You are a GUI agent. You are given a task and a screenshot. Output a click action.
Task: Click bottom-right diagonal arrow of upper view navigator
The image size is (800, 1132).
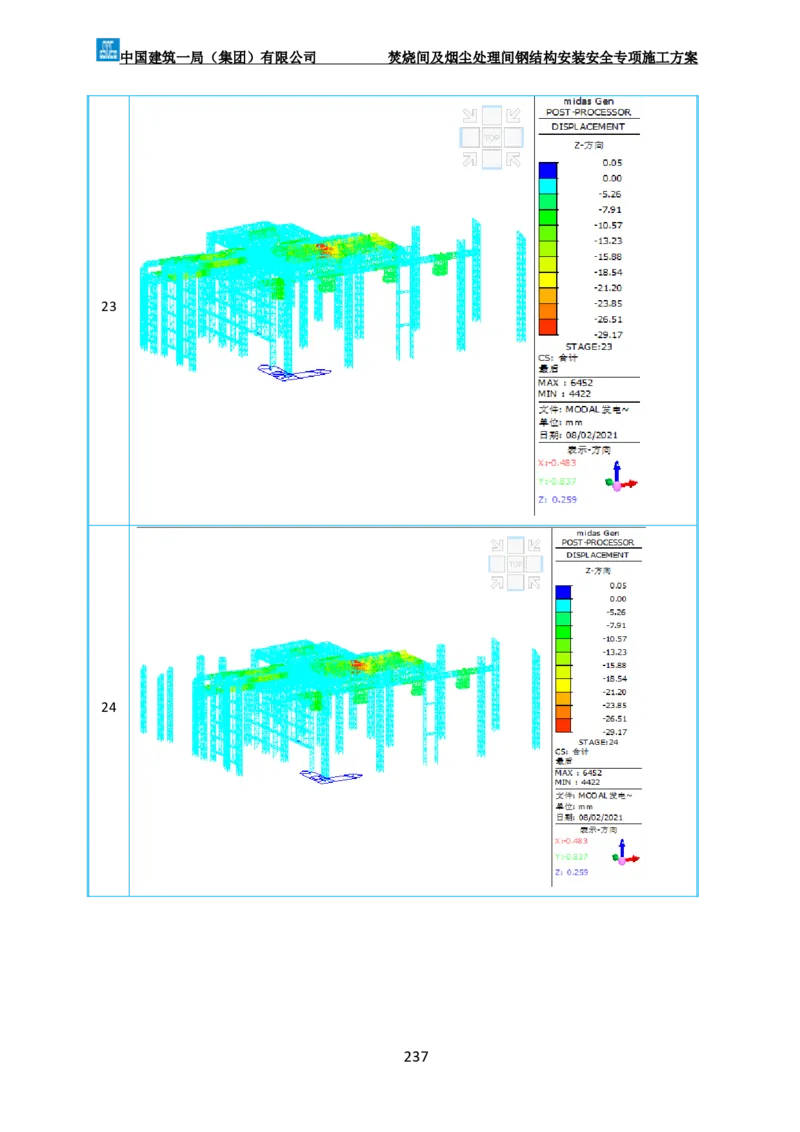(x=513, y=158)
